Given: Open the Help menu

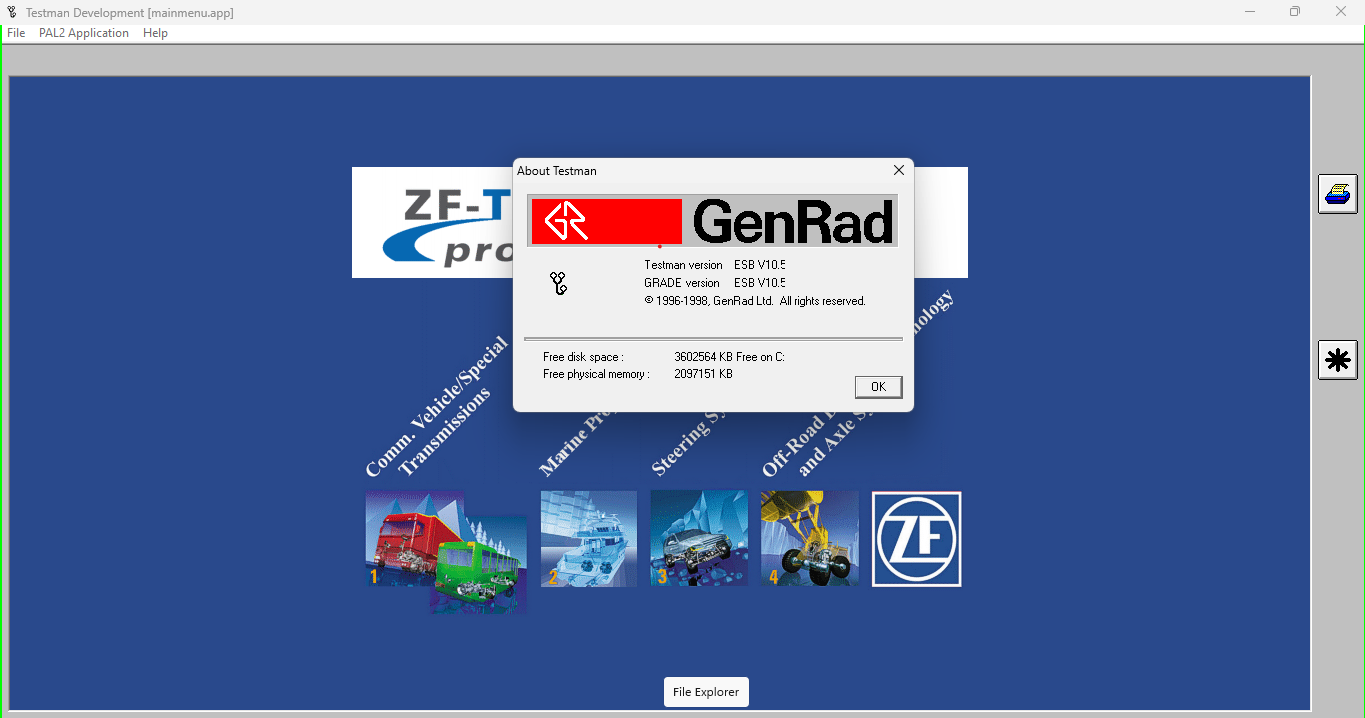Looking at the screenshot, I should pyautogui.click(x=155, y=33).
